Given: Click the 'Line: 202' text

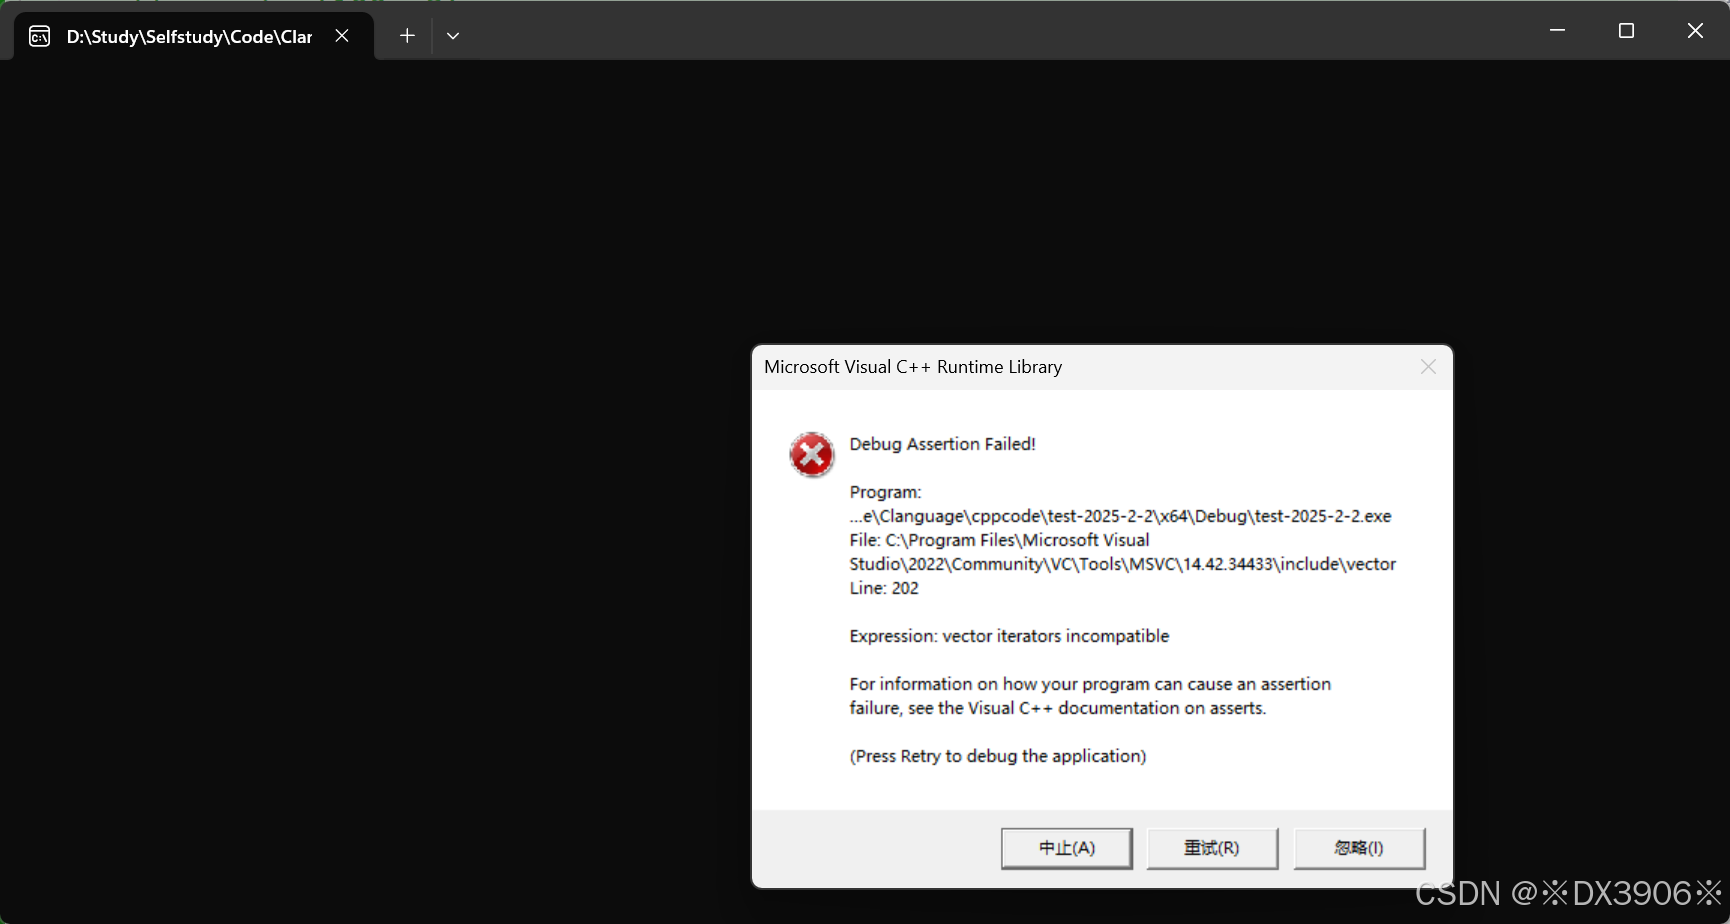Looking at the screenshot, I should [884, 588].
